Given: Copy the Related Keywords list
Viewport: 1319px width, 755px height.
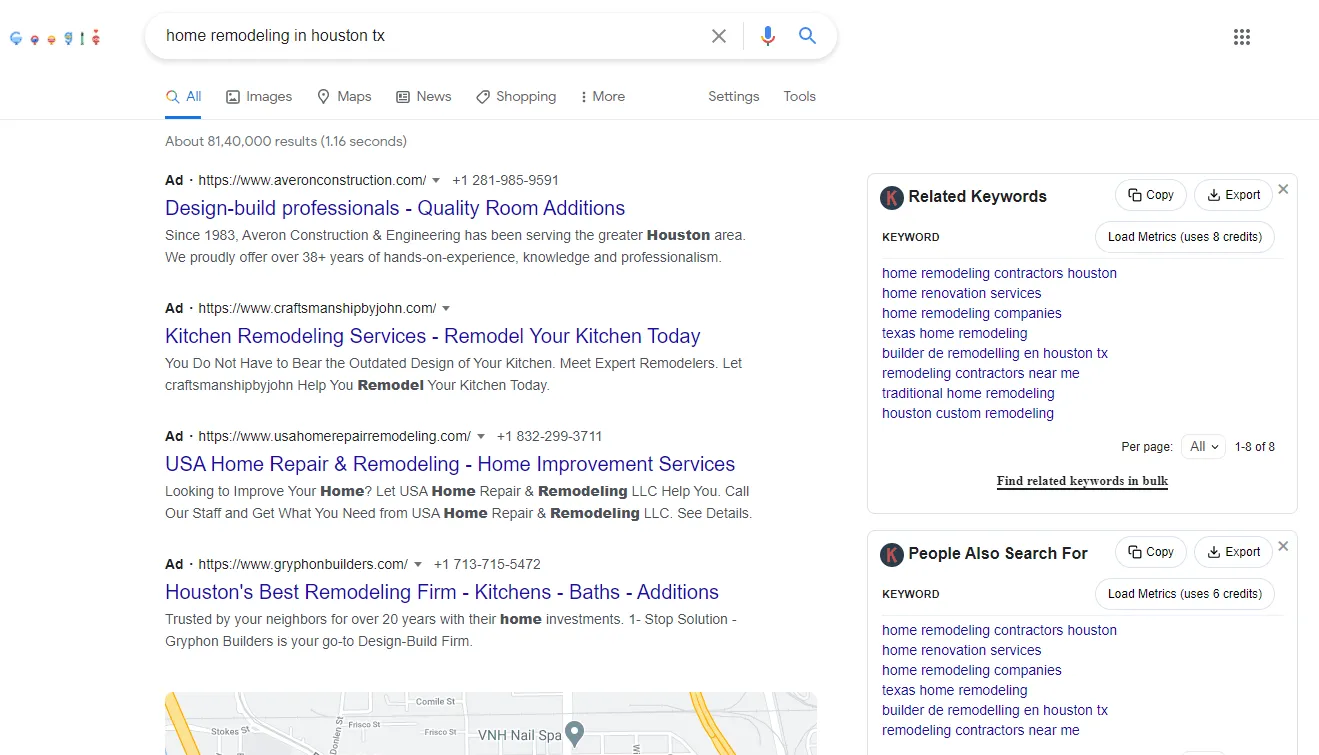Looking at the screenshot, I should click(1150, 195).
